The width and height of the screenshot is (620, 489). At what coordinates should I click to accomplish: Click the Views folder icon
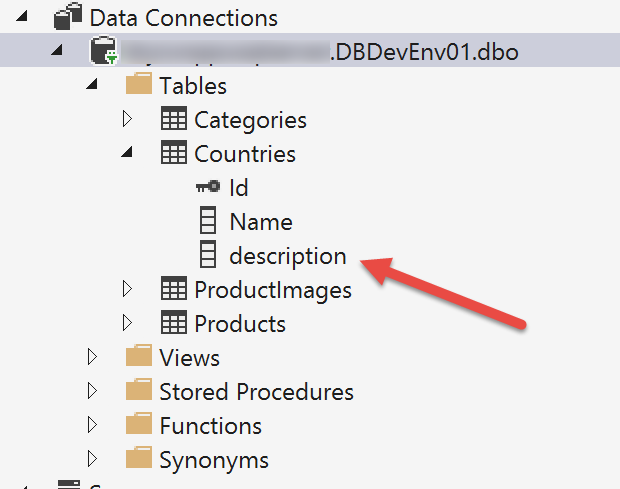138,357
